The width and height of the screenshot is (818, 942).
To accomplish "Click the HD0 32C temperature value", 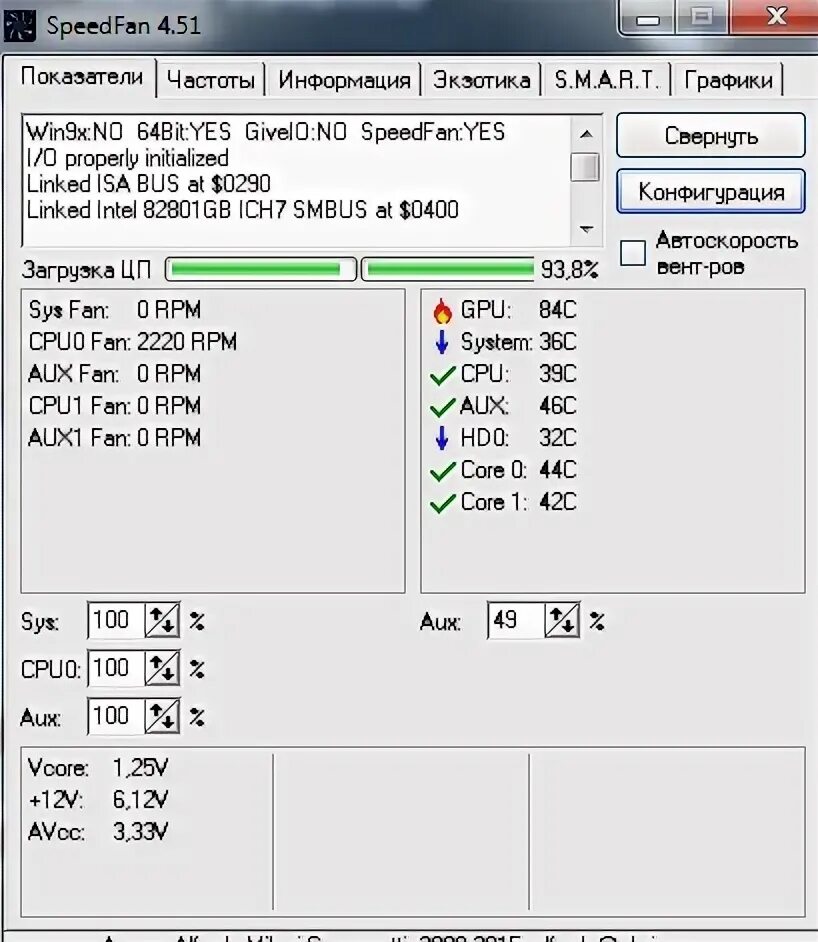I will [557, 438].
